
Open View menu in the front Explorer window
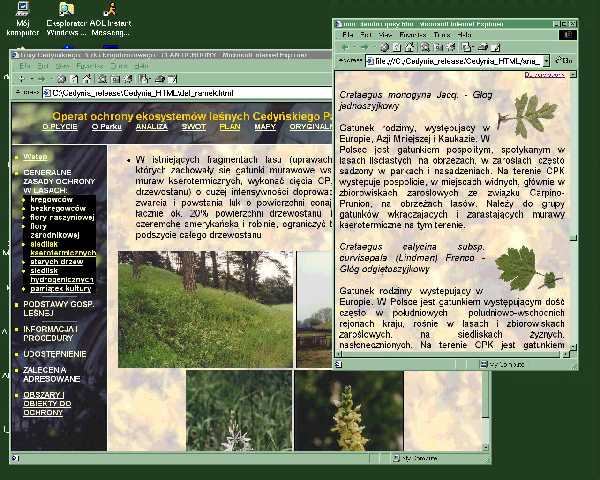[x=385, y=35]
